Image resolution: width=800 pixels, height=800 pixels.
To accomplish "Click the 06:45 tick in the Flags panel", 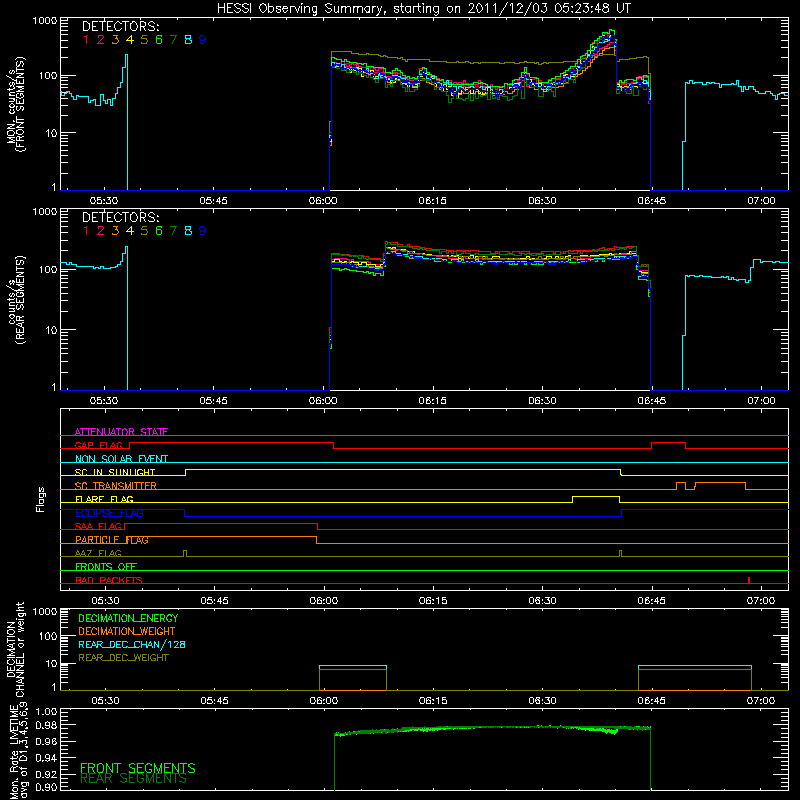I will tap(652, 601).
